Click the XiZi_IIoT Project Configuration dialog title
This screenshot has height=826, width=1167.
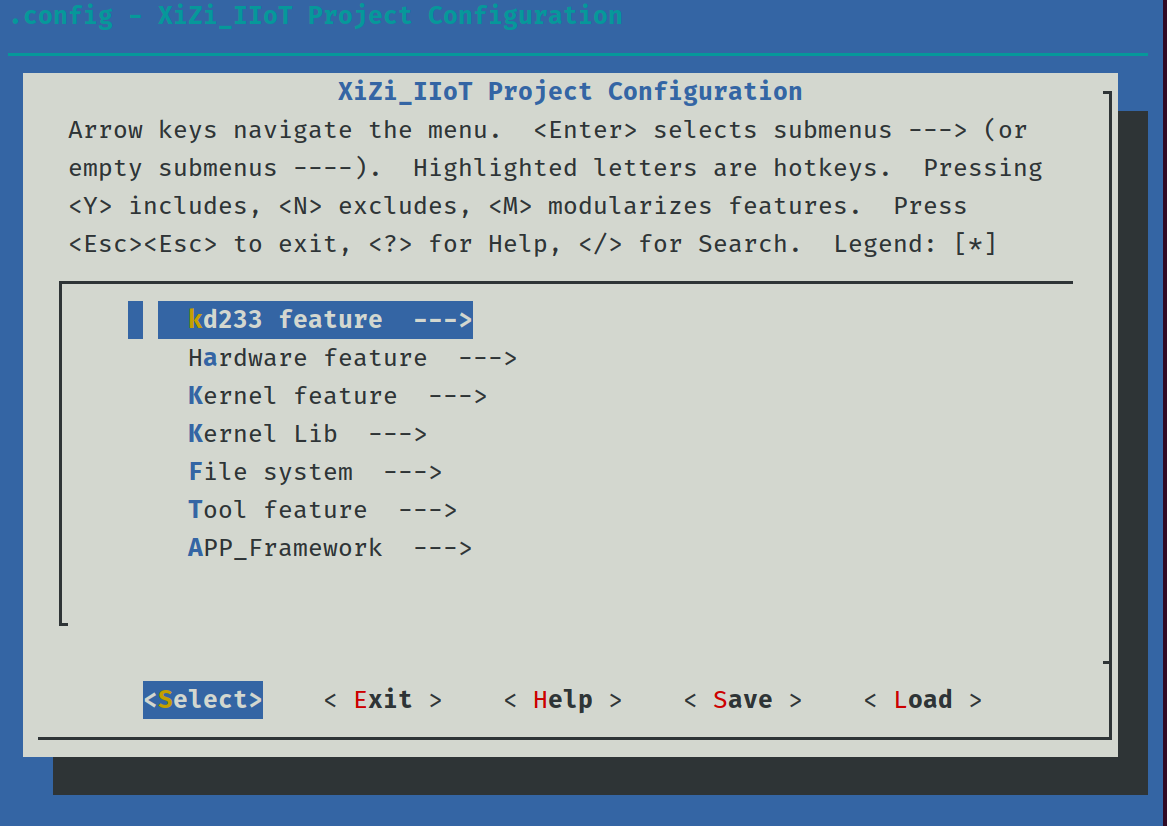[x=570, y=92]
